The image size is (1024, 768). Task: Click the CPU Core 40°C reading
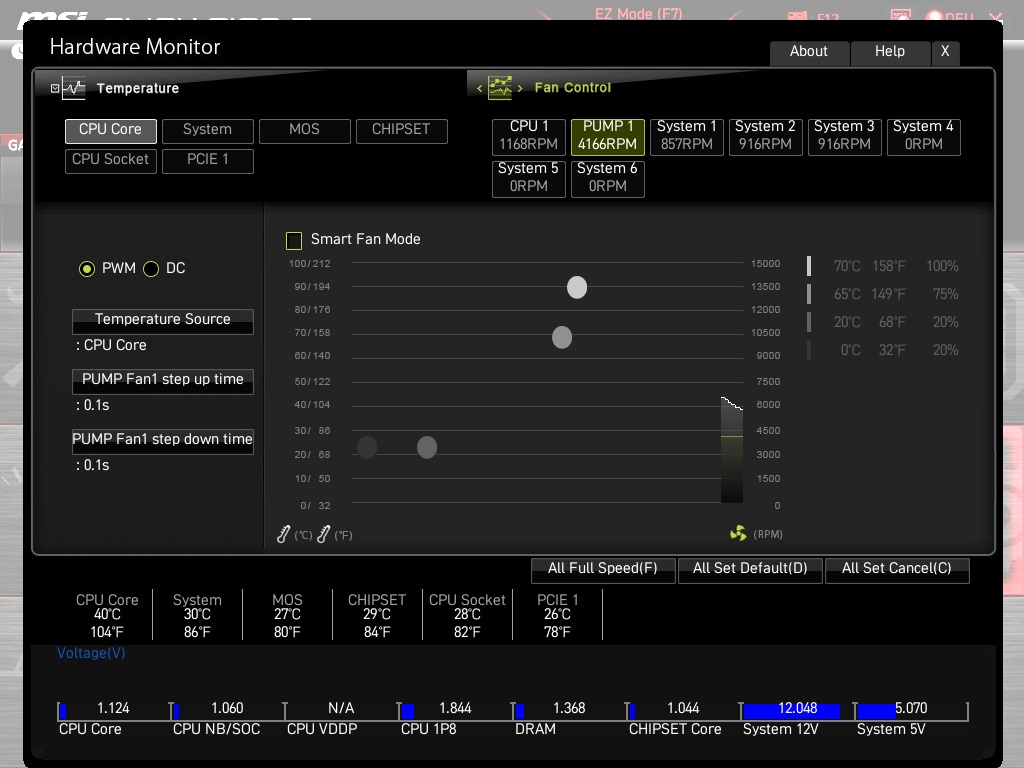point(107,615)
